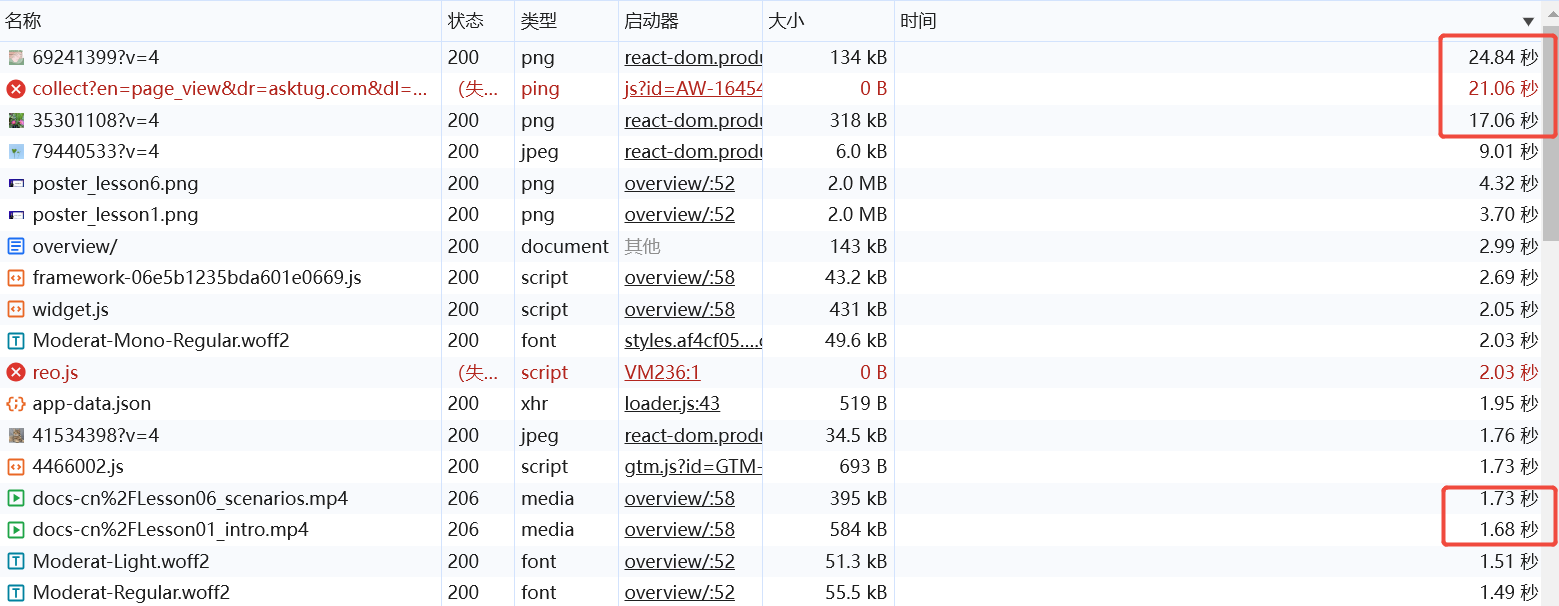Screen dimensions: 1559x606
Task: Select the docs-cn Lesson01_intro.mp4 request
Action: click(170, 530)
